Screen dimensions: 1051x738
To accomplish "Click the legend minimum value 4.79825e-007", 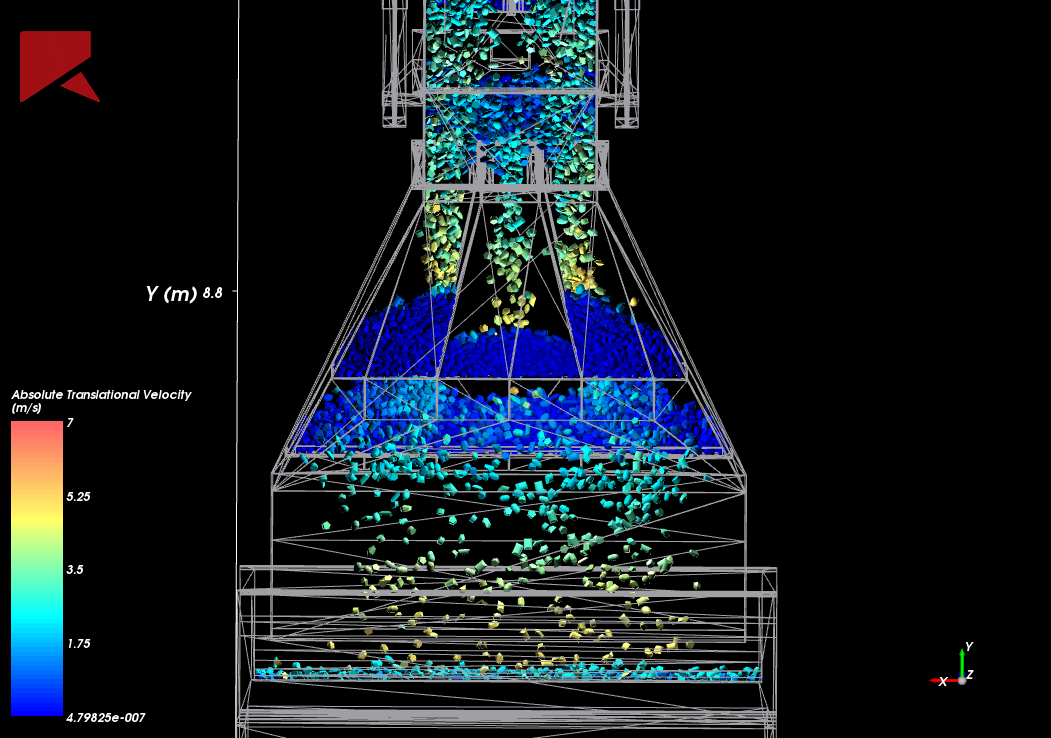I will 106,717.
